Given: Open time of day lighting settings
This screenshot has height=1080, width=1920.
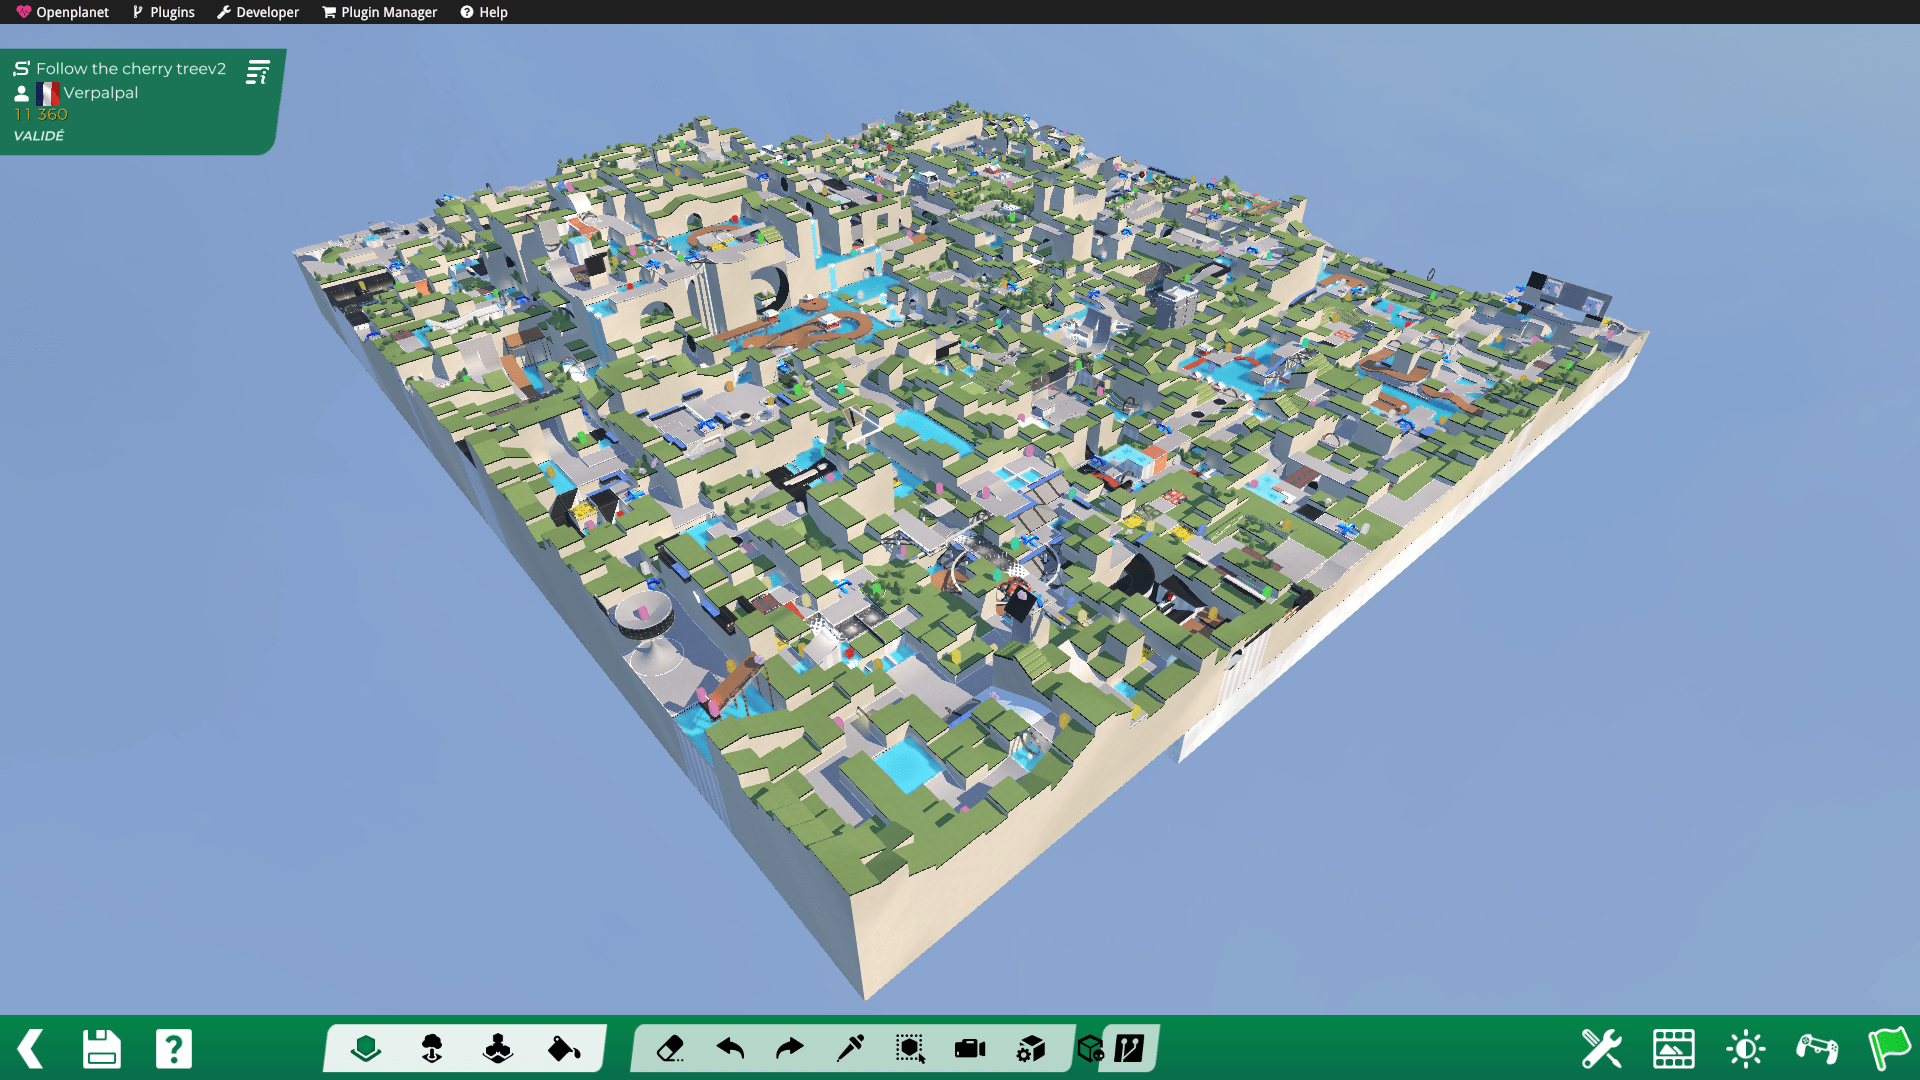Looking at the screenshot, I should [x=1746, y=1049].
